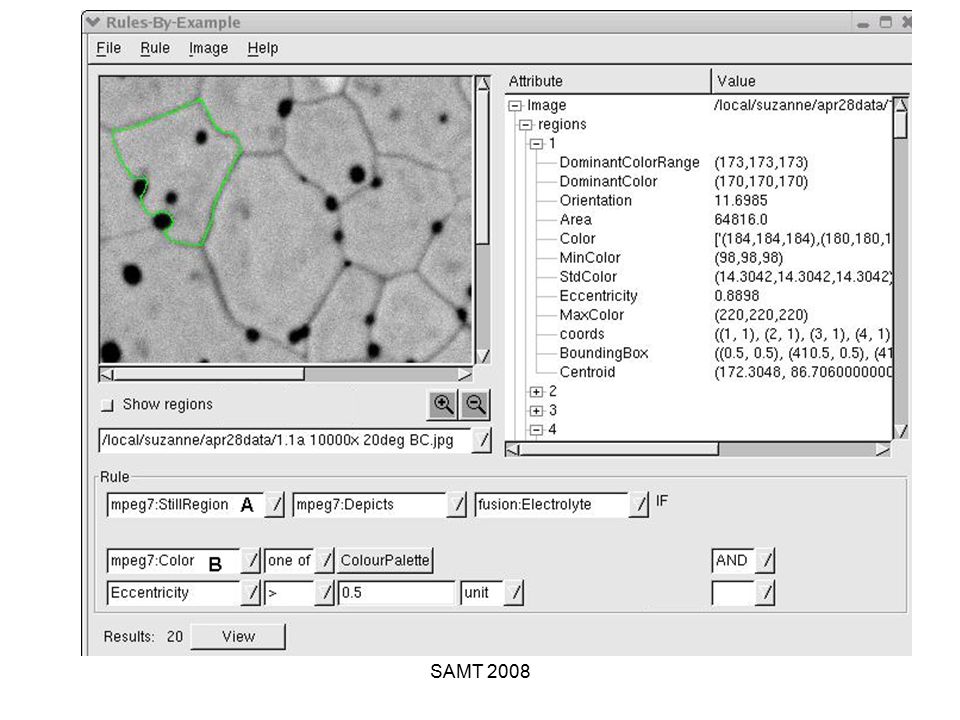Open the empty connector dropdown below AND
960x720 pixels.
[766, 592]
